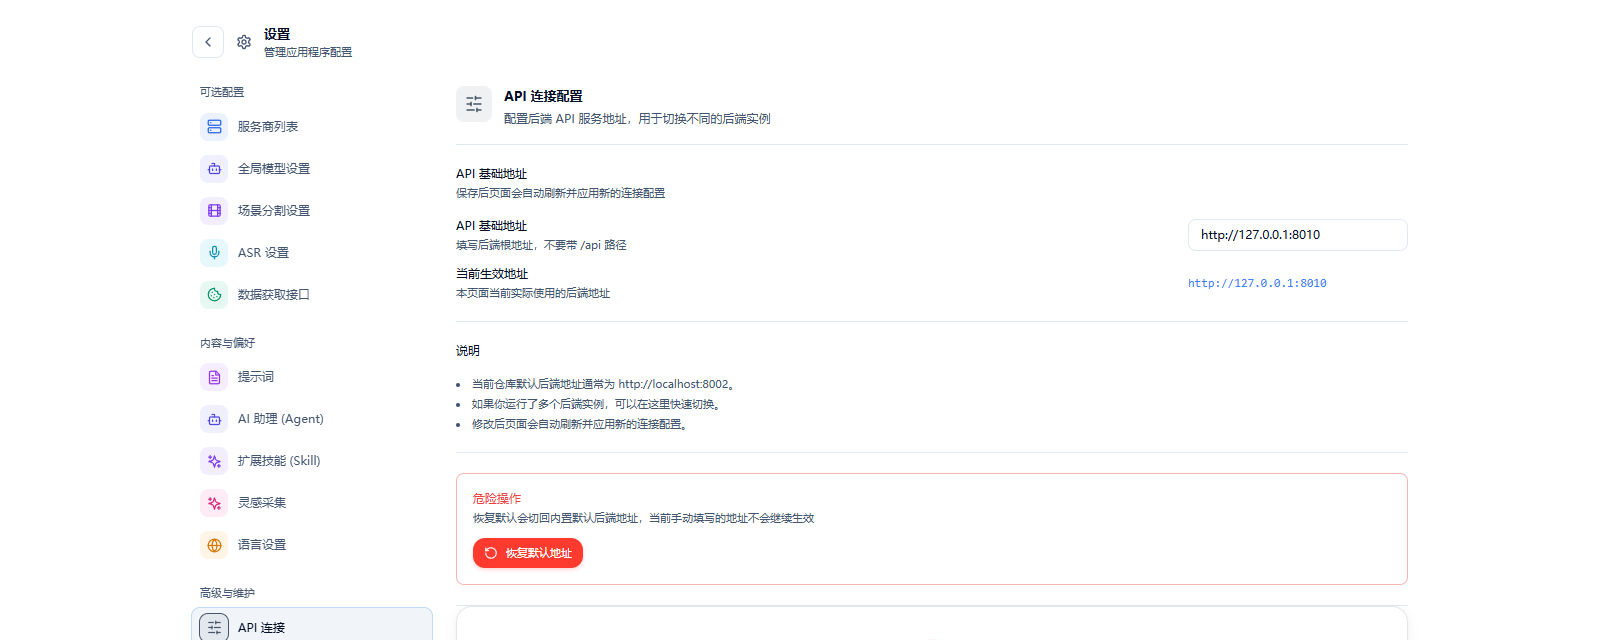Click the 说明 heading

(468, 351)
